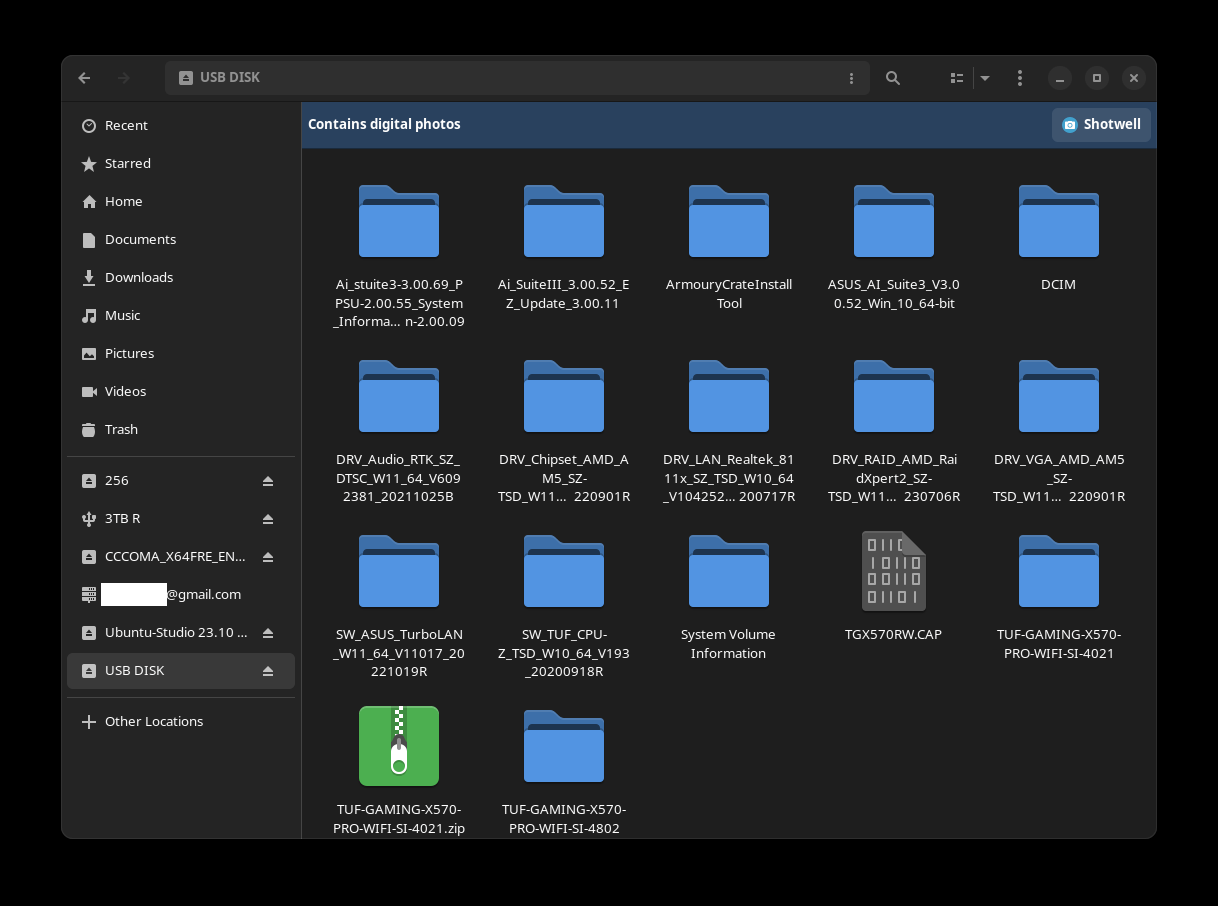Open the main three-dot menu

[1019, 78]
